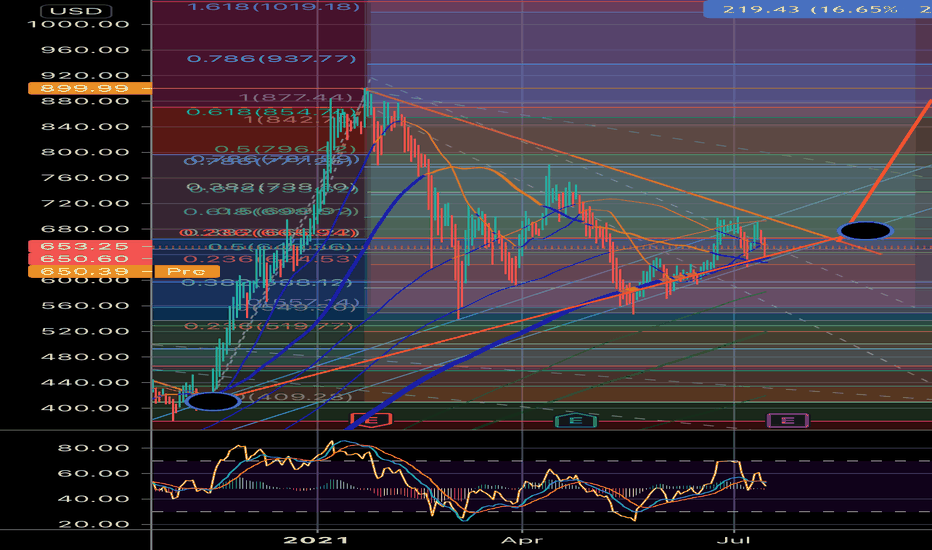
Task: Select the green earnings E marker
Action: pos(575,420)
